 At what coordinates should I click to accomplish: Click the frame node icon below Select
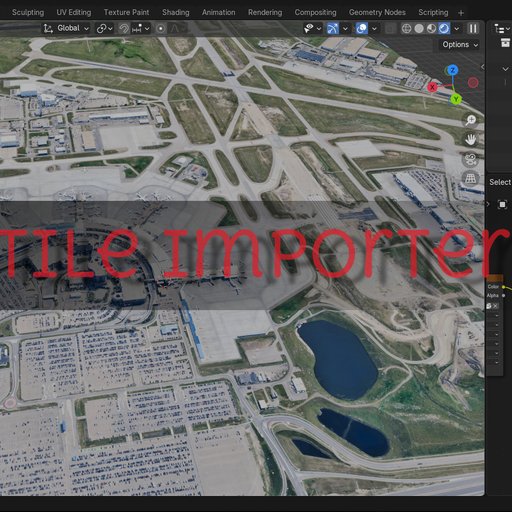(x=502, y=204)
